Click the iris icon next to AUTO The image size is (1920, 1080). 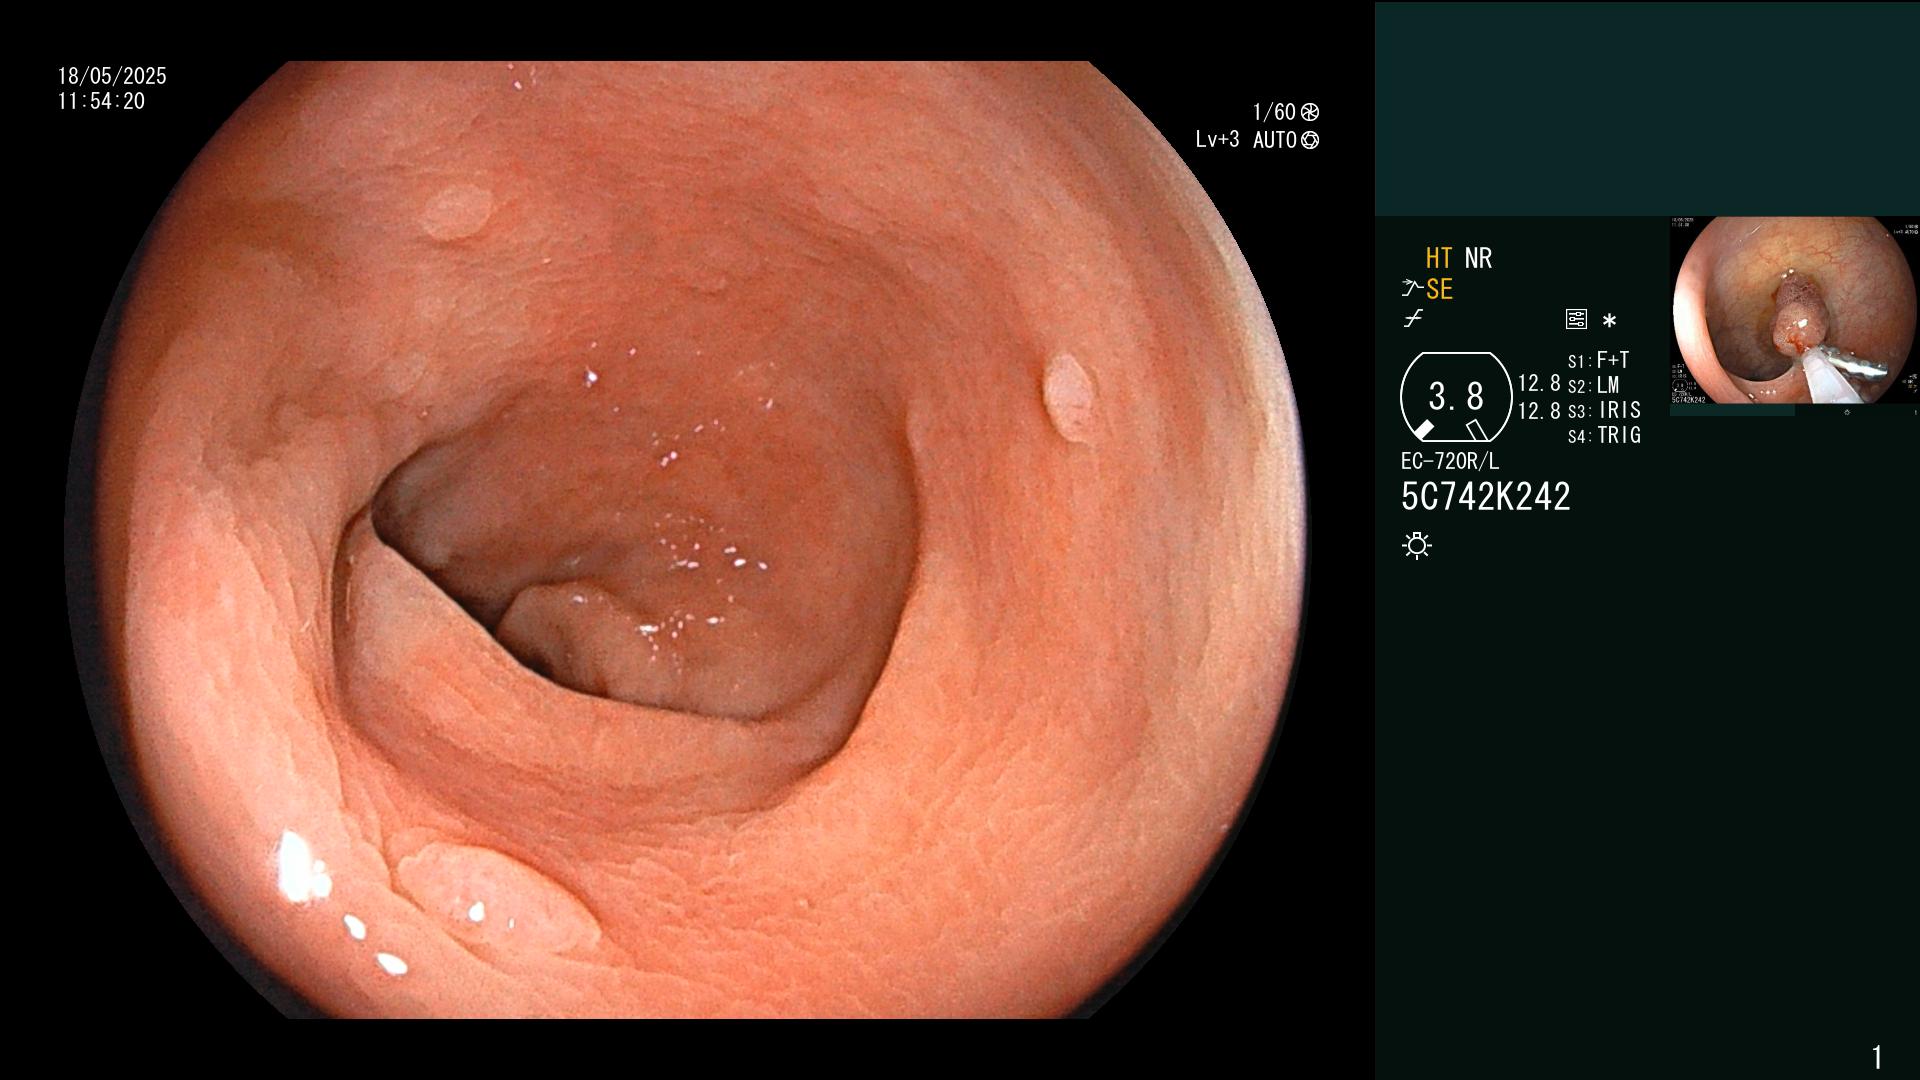(x=1310, y=140)
